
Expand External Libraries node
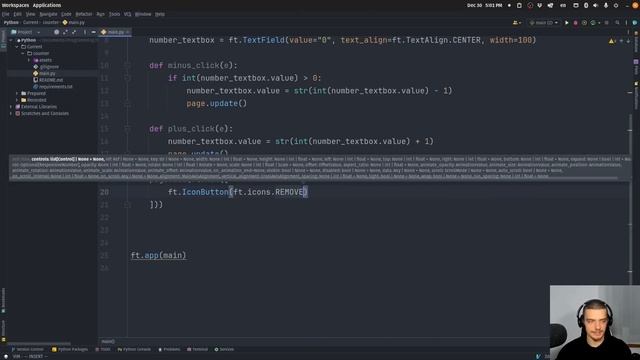point(11,107)
